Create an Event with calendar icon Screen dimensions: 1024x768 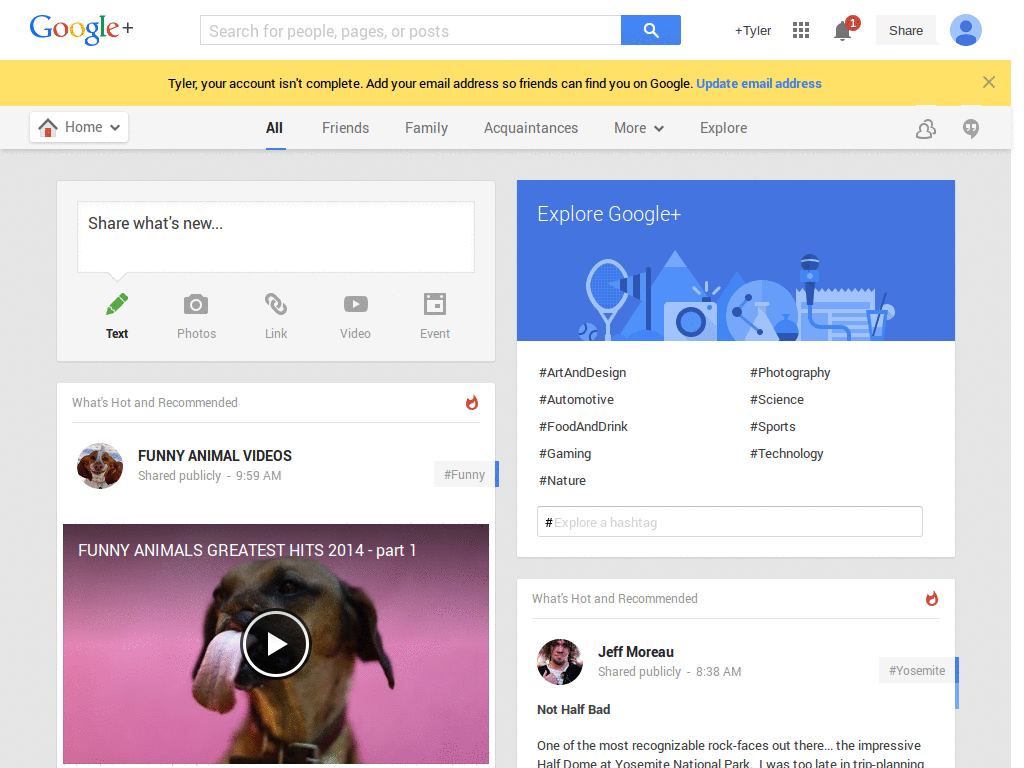(435, 304)
